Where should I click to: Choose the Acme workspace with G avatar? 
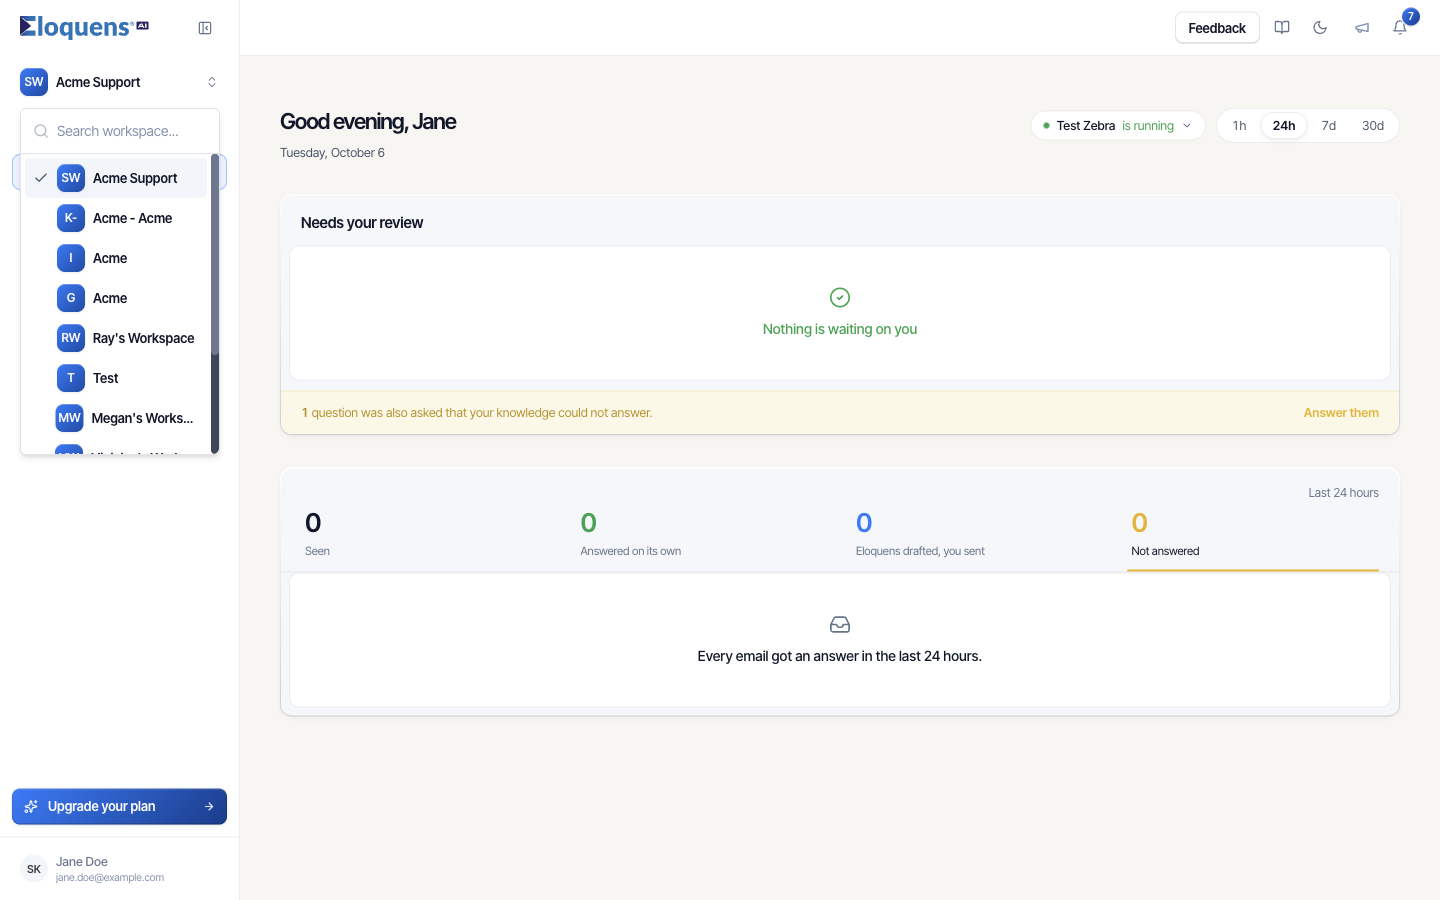pyautogui.click(x=116, y=298)
